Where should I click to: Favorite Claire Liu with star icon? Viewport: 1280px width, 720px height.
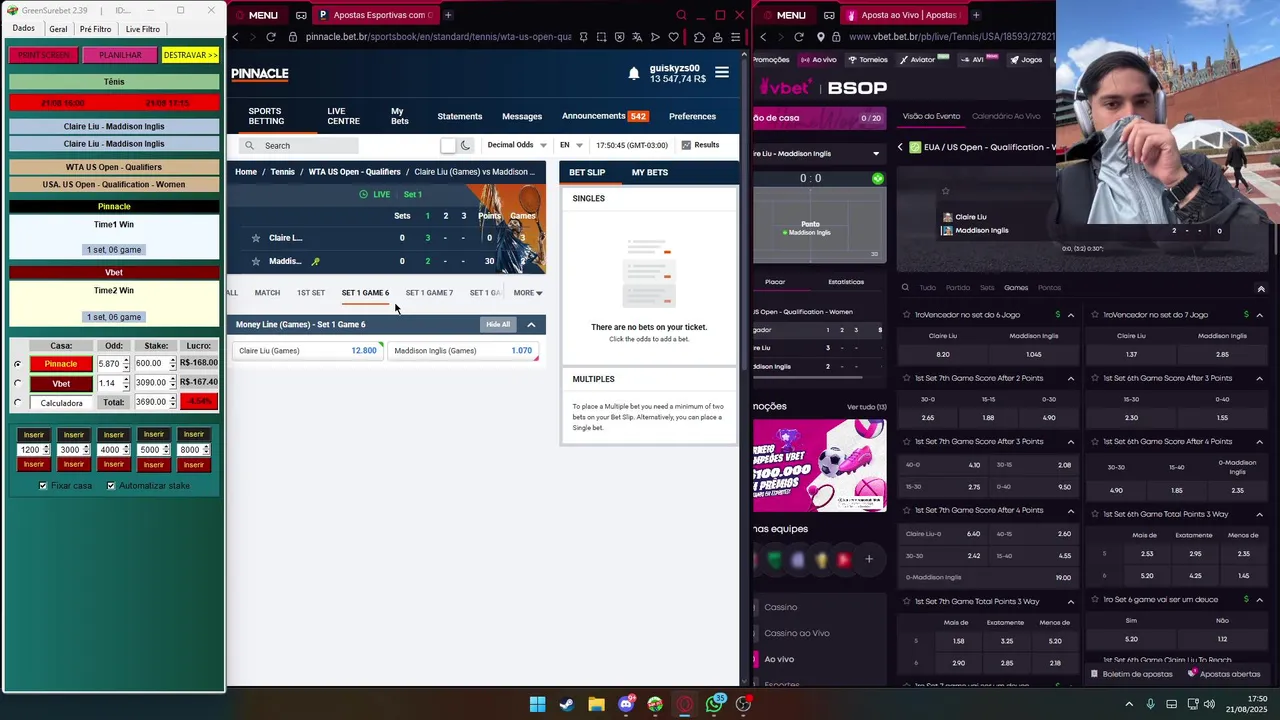click(256, 238)
